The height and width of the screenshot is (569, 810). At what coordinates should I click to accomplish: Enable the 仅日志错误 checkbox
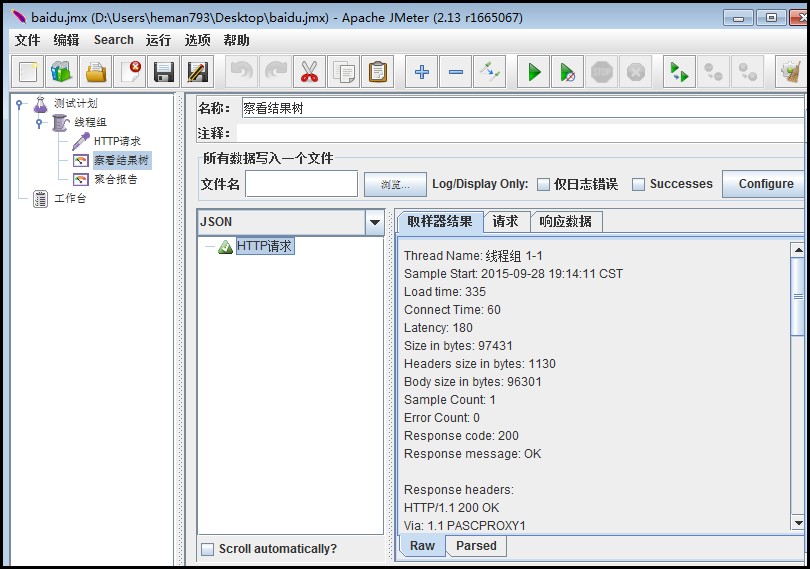click(x=543, y=184)
